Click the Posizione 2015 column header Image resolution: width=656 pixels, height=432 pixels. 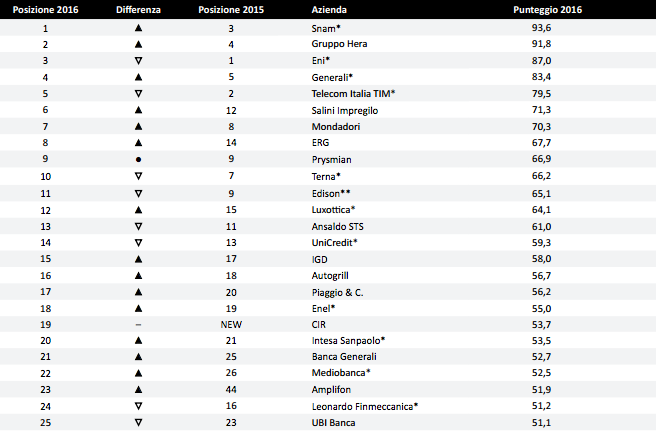(231, 10)
